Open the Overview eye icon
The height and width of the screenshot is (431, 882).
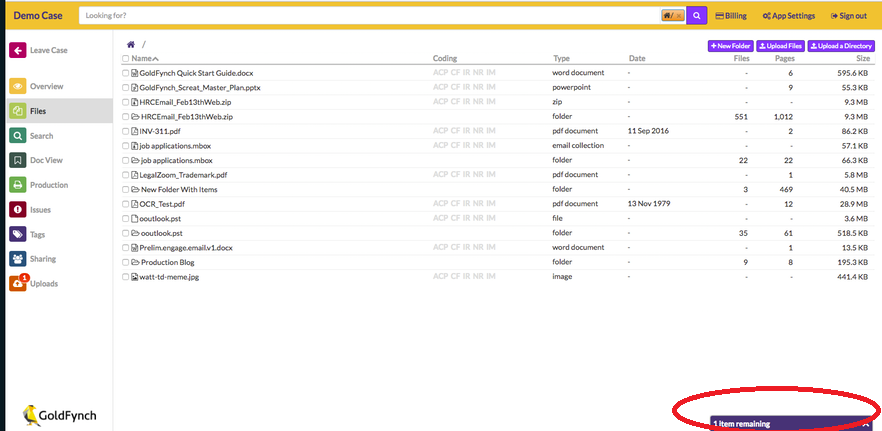[17, 87]
